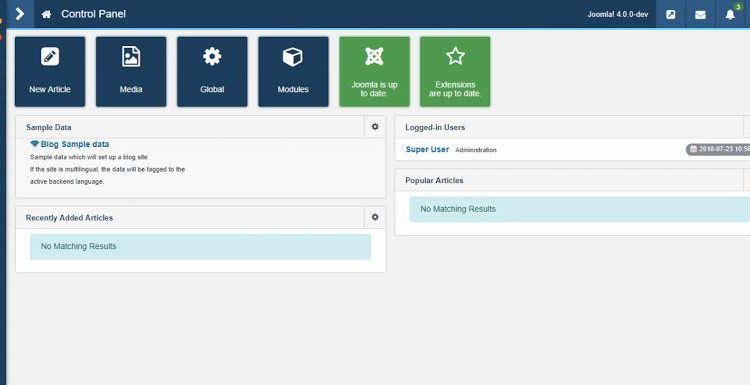The width and height of the screenshot is (750, 385).
Task: Click the Control Panel page title
Action: pos(93,14)
